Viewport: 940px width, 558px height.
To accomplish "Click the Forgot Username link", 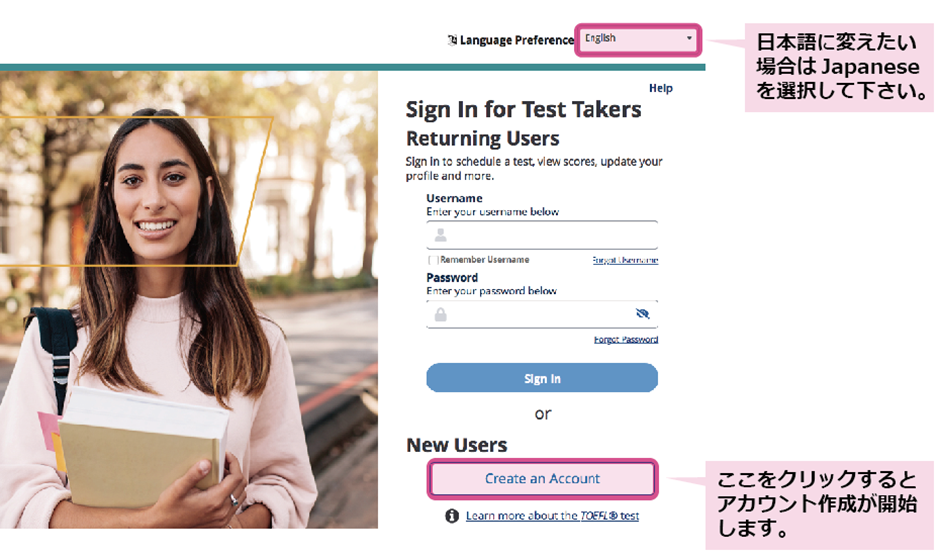I will (x=625, y=260).
